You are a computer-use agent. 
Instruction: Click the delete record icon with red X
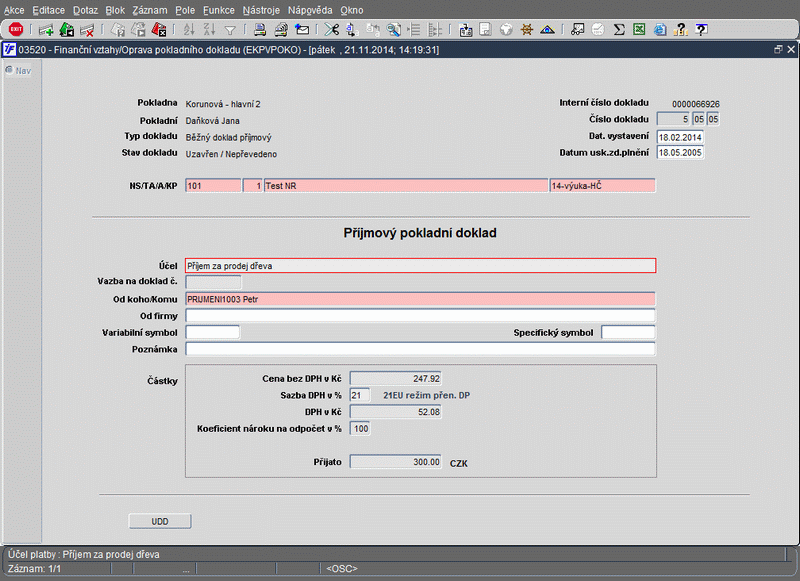pos(87,30)
